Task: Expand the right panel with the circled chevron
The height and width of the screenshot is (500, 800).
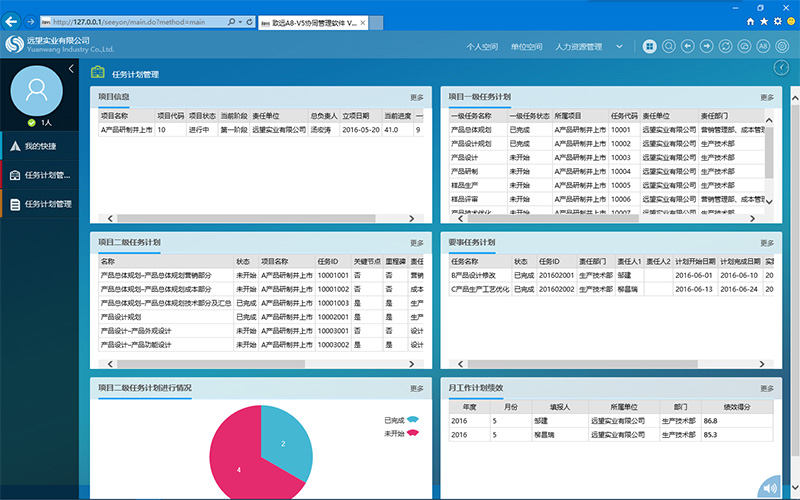Action: tap(782, 67)
